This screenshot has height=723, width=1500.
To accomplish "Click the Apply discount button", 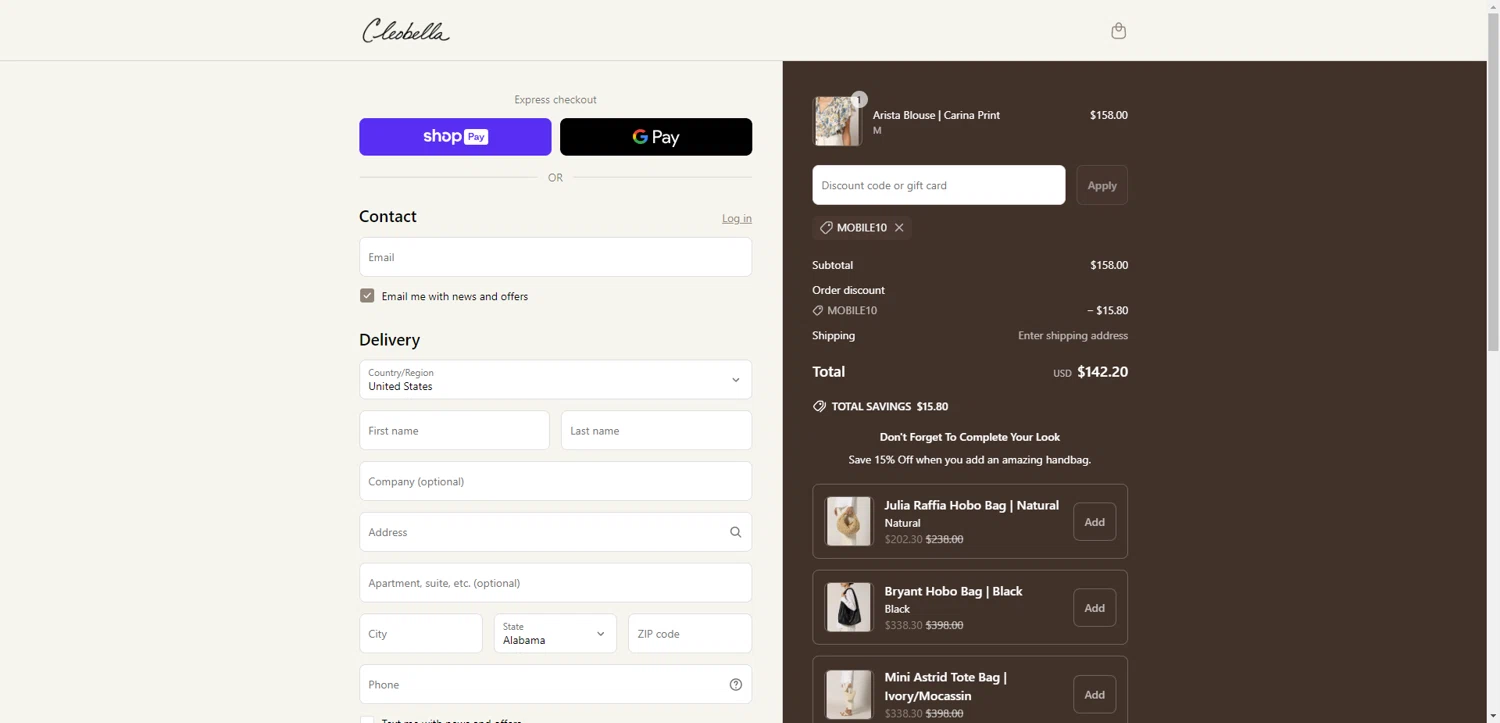I will click(x=1102, y=185).
